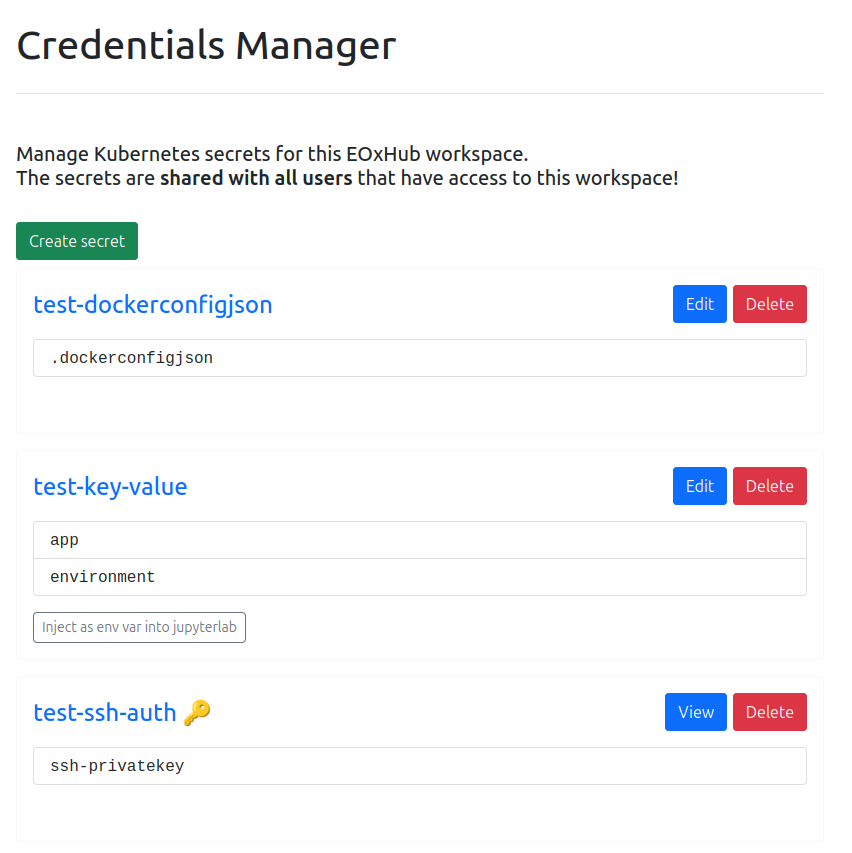
Task: Open the test-key-value secret
Action: tap(110, 486)
